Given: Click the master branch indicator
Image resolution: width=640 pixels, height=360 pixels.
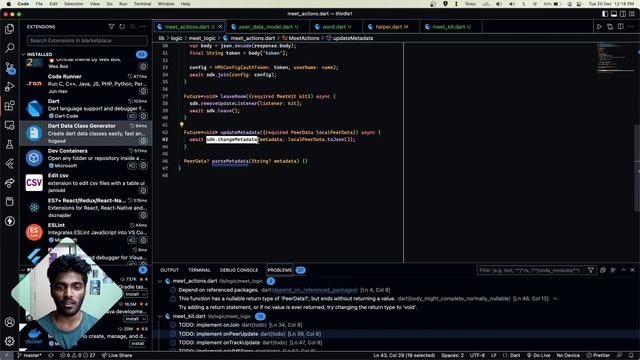Looking at the screenshot, I should click(x=29, y=356).
